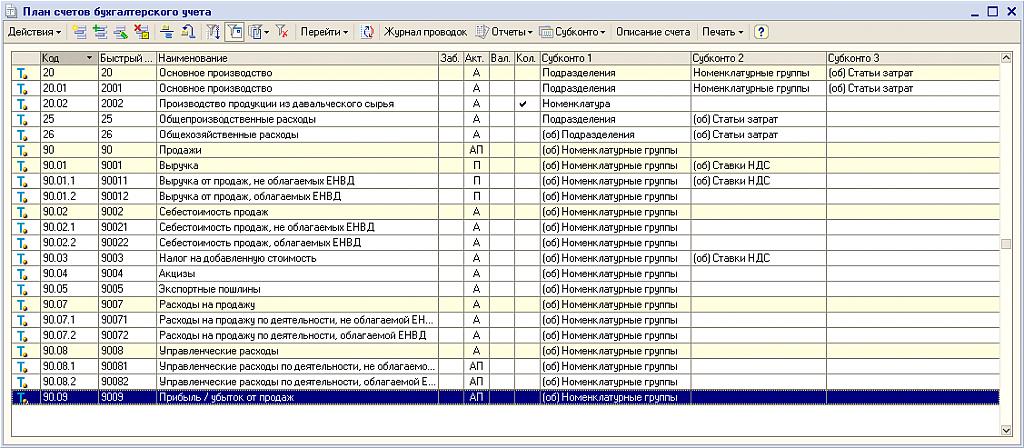Screen dimensions: 1024x448
Task: Open the Действия dropdown menu
Action: [x=34, y=32]
